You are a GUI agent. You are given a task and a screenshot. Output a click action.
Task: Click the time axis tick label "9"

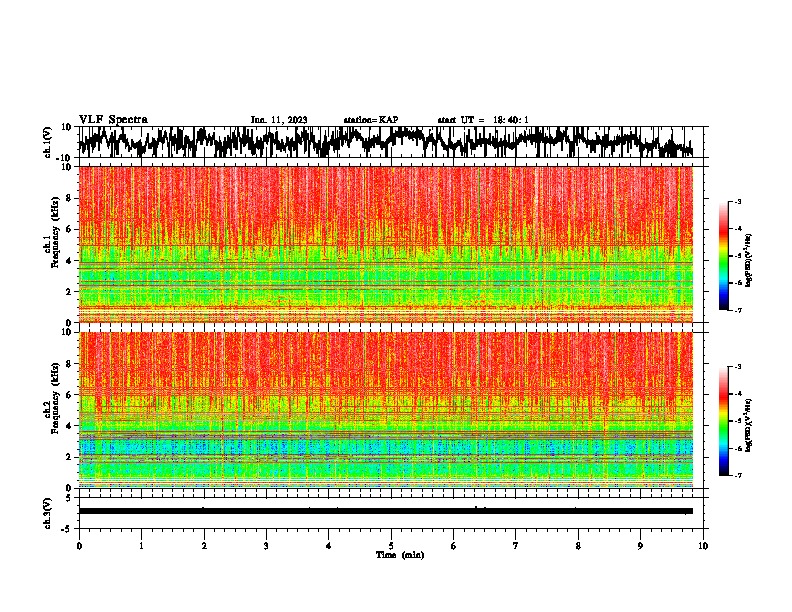point(640,546)
